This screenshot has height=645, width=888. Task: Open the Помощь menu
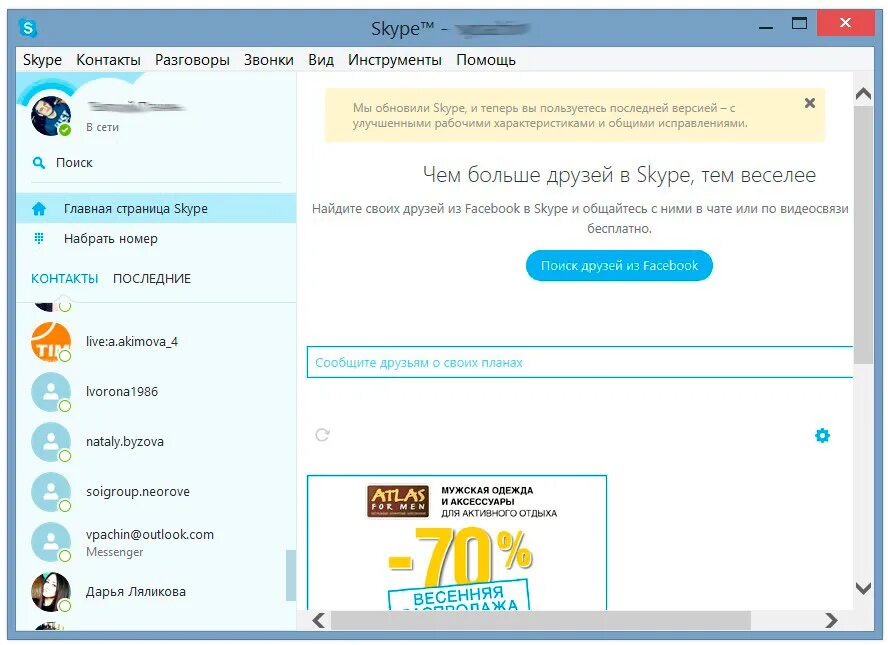coord(486,59)
